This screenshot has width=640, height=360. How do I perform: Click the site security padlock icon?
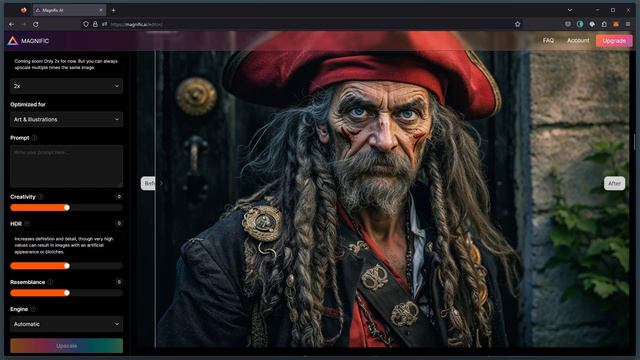pos(95,24)
